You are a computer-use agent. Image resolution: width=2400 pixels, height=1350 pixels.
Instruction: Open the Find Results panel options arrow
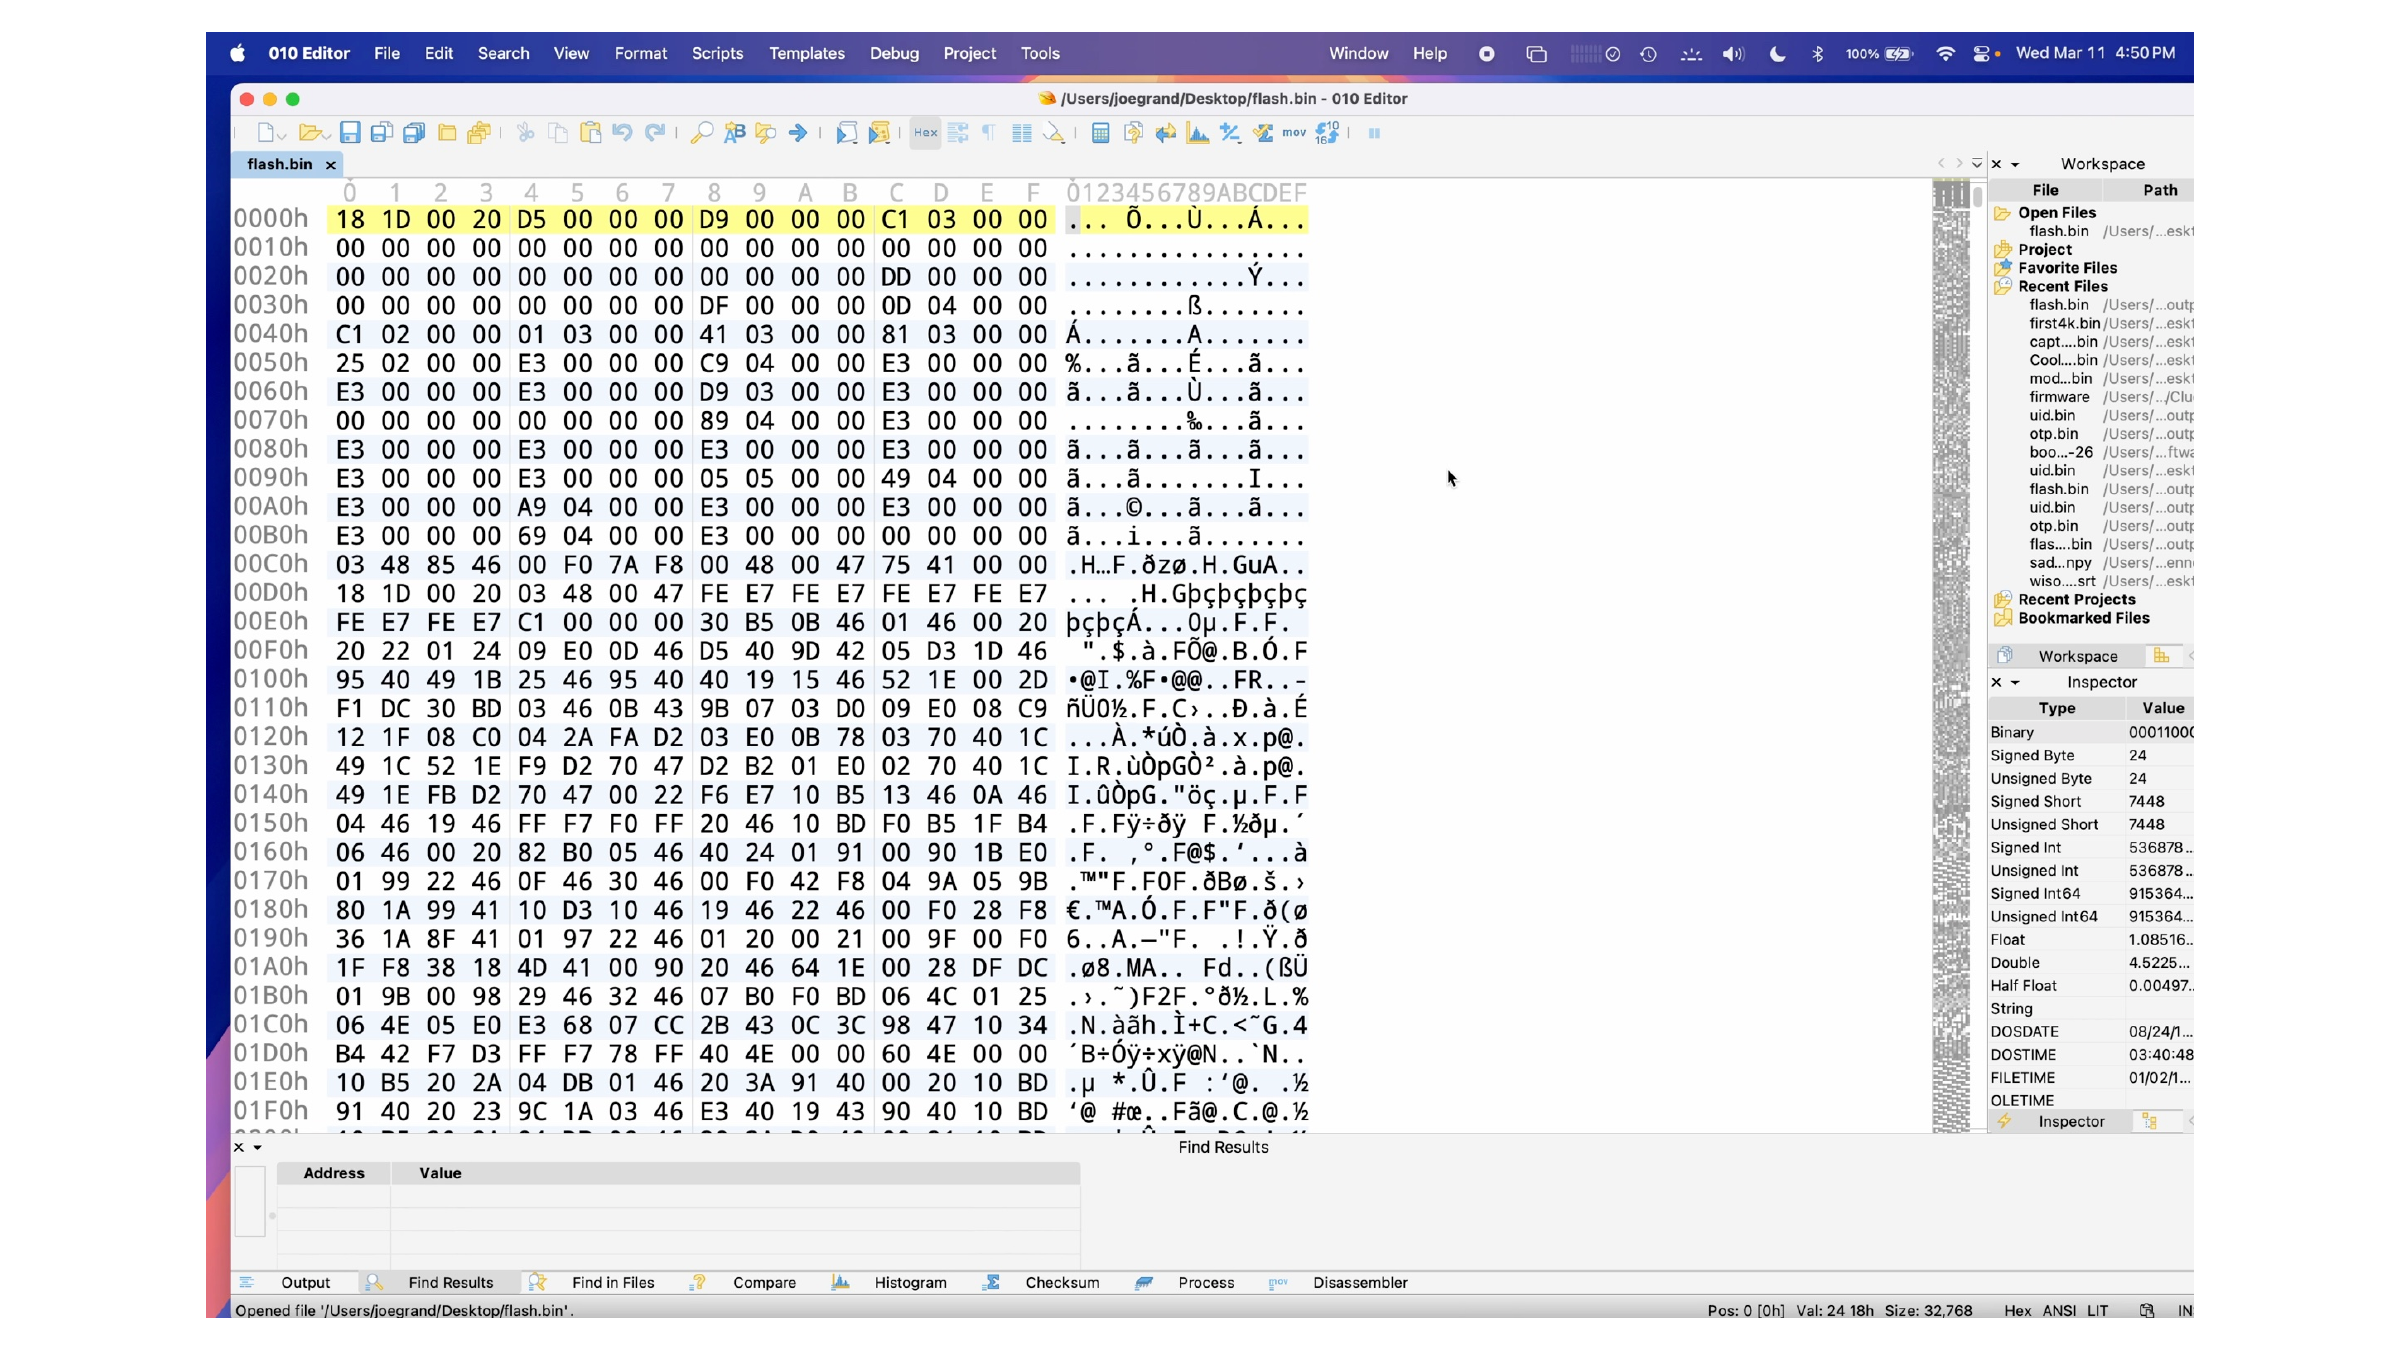point(258,1148)
